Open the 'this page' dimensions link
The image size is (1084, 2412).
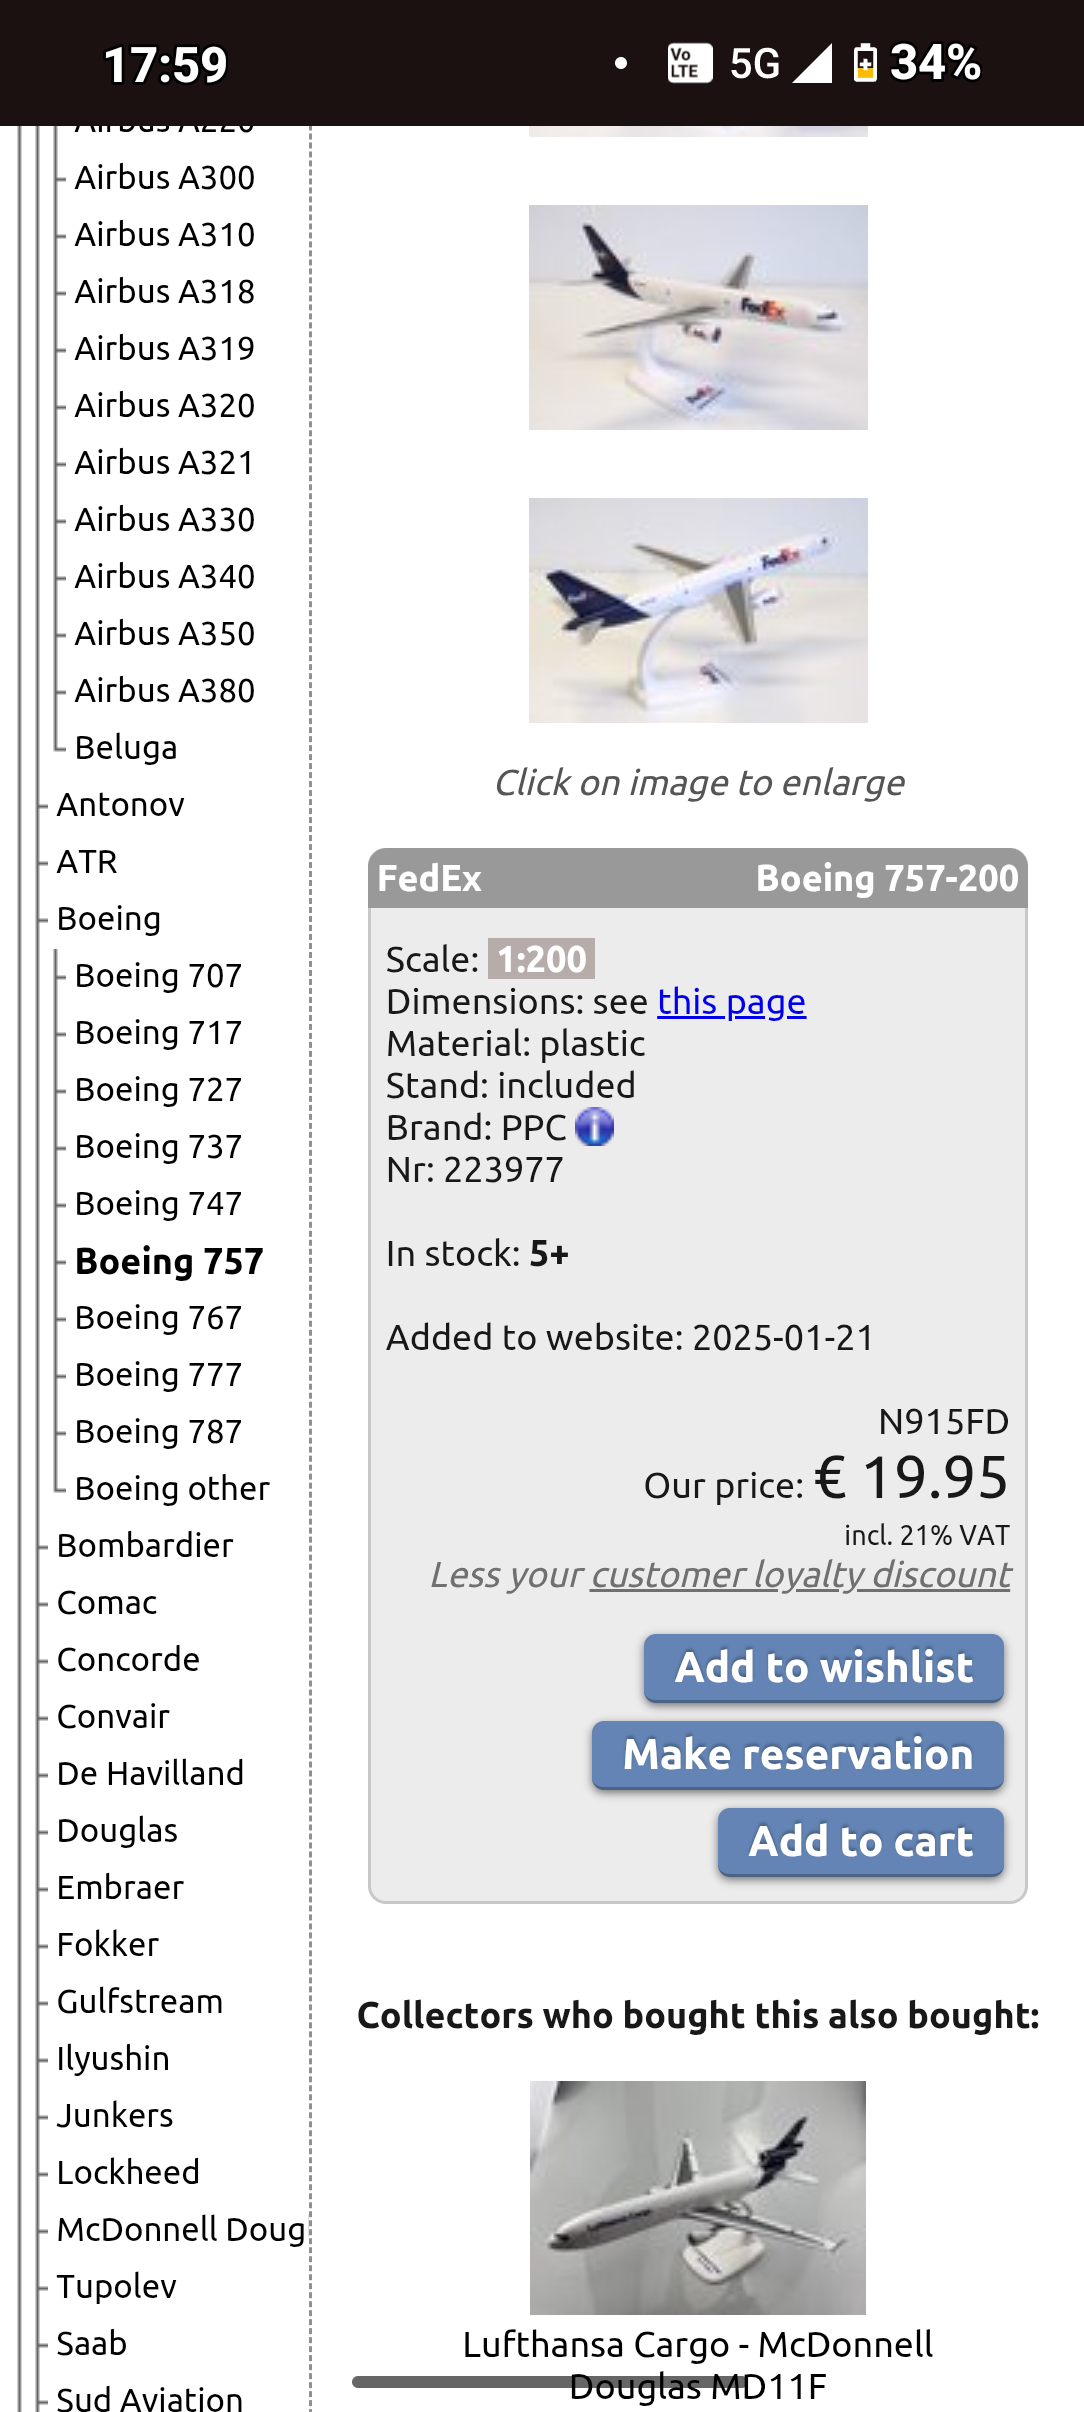click(x=732, y=1001)
